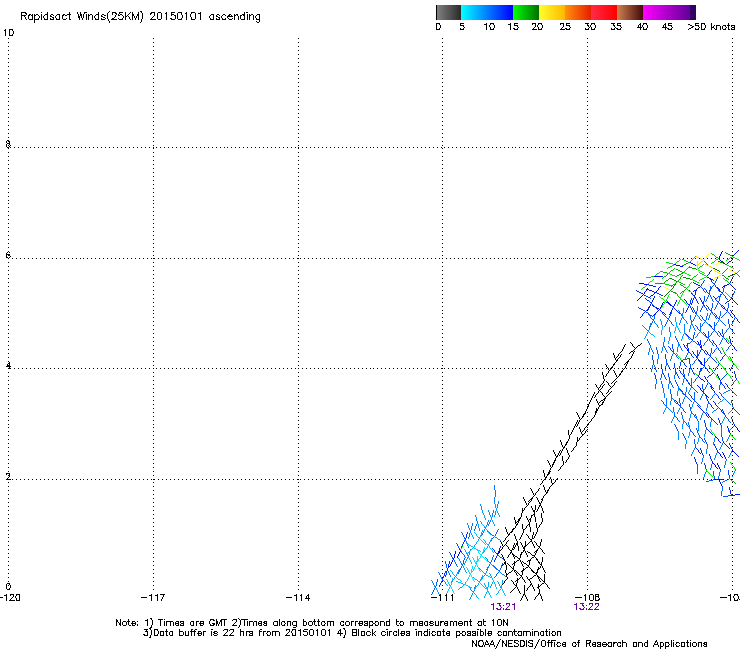Viewport: 740px width, 650px height.
Task: Click the green 15-20 knots color band
Action: pos(526,12)
